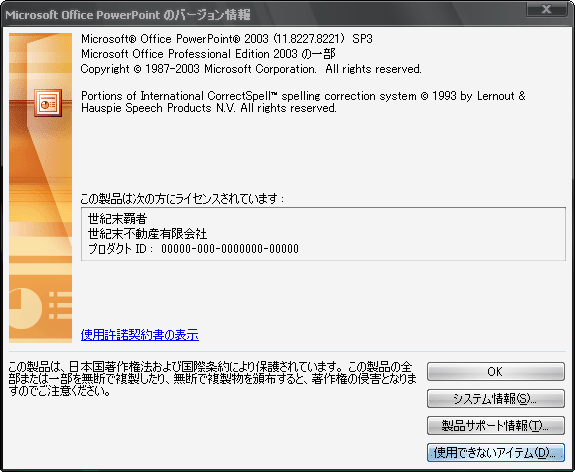575x472 pixels.
Task: Select the プロダクト ID number text
Action: pos(230,249)
